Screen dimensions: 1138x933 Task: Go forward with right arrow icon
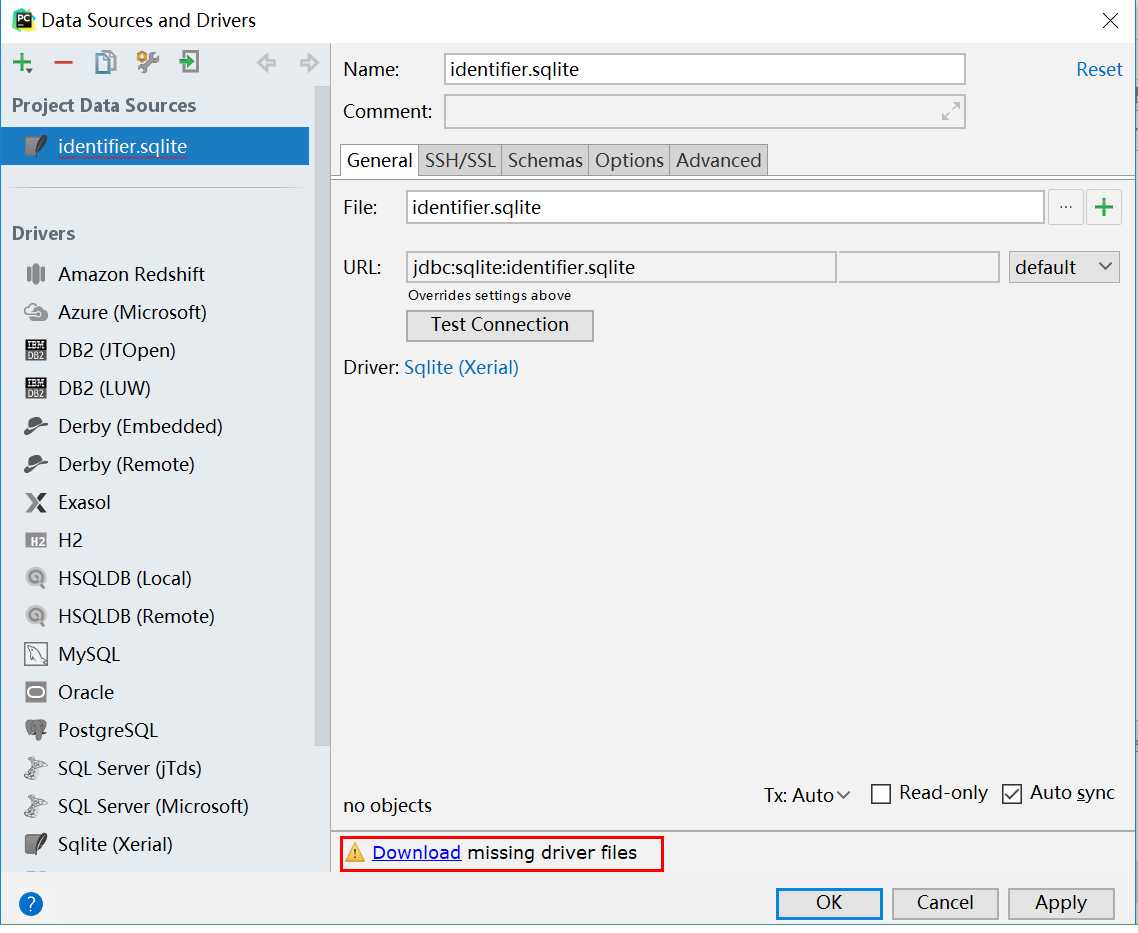(308, 63)
